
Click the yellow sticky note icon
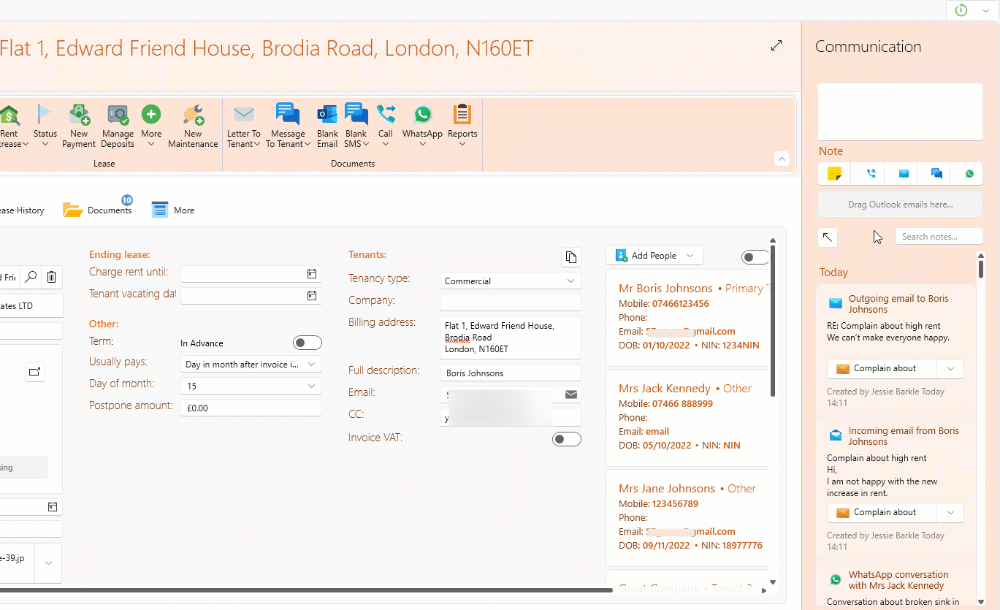coord(834,174)
